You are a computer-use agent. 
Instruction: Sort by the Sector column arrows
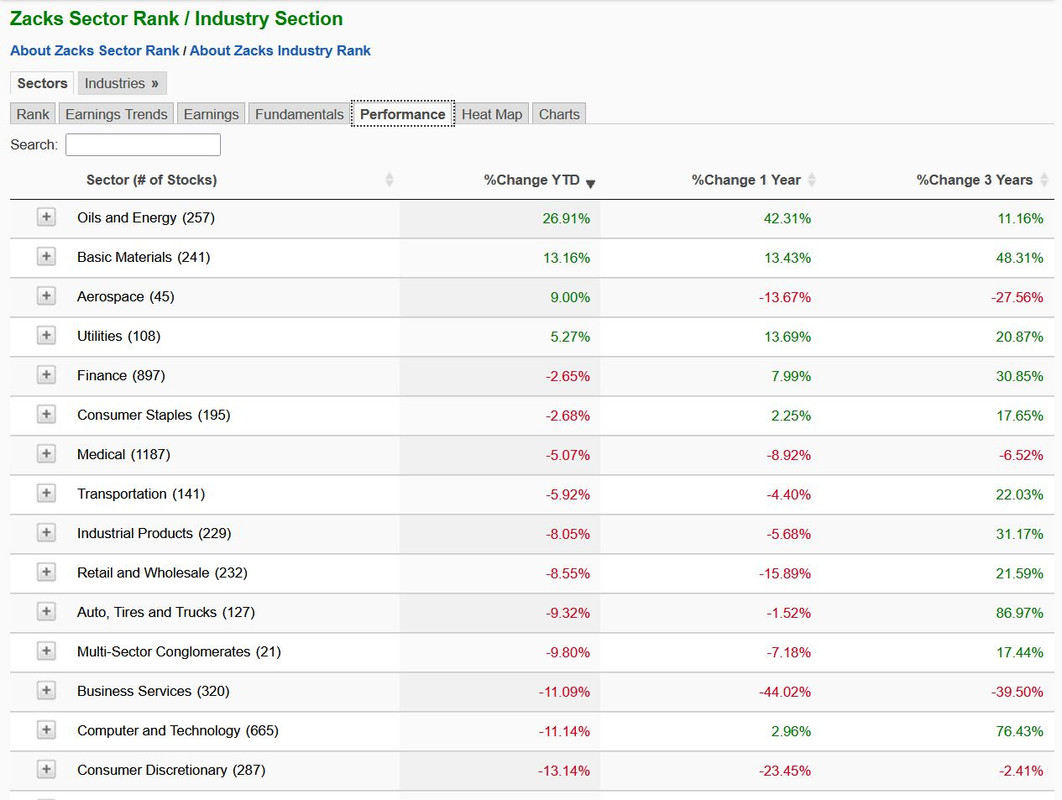(389, 180)
